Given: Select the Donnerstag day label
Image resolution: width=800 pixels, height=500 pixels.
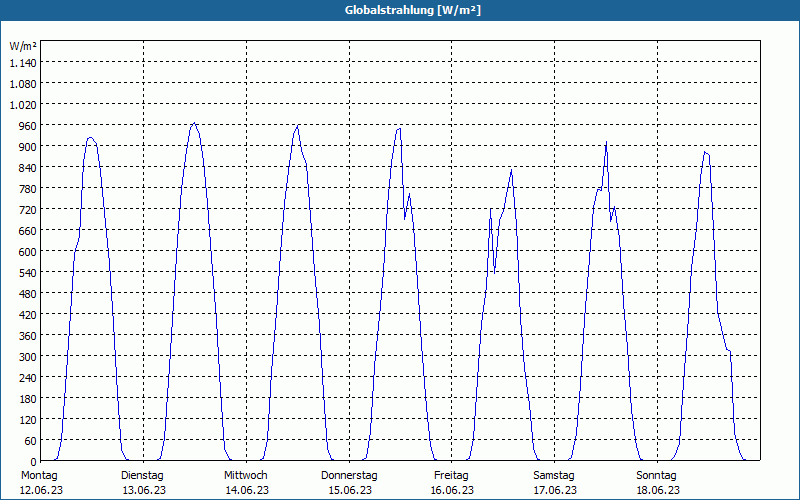Looking at the screenshot, I should coord(349,476).
